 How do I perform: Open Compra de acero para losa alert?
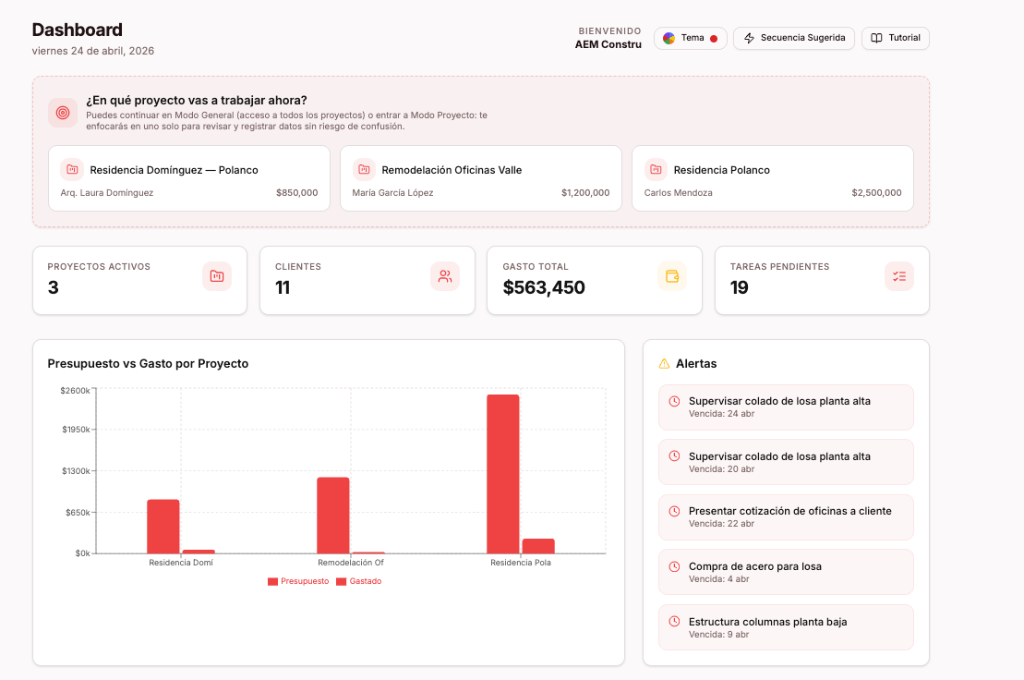[x=786, y=572]
